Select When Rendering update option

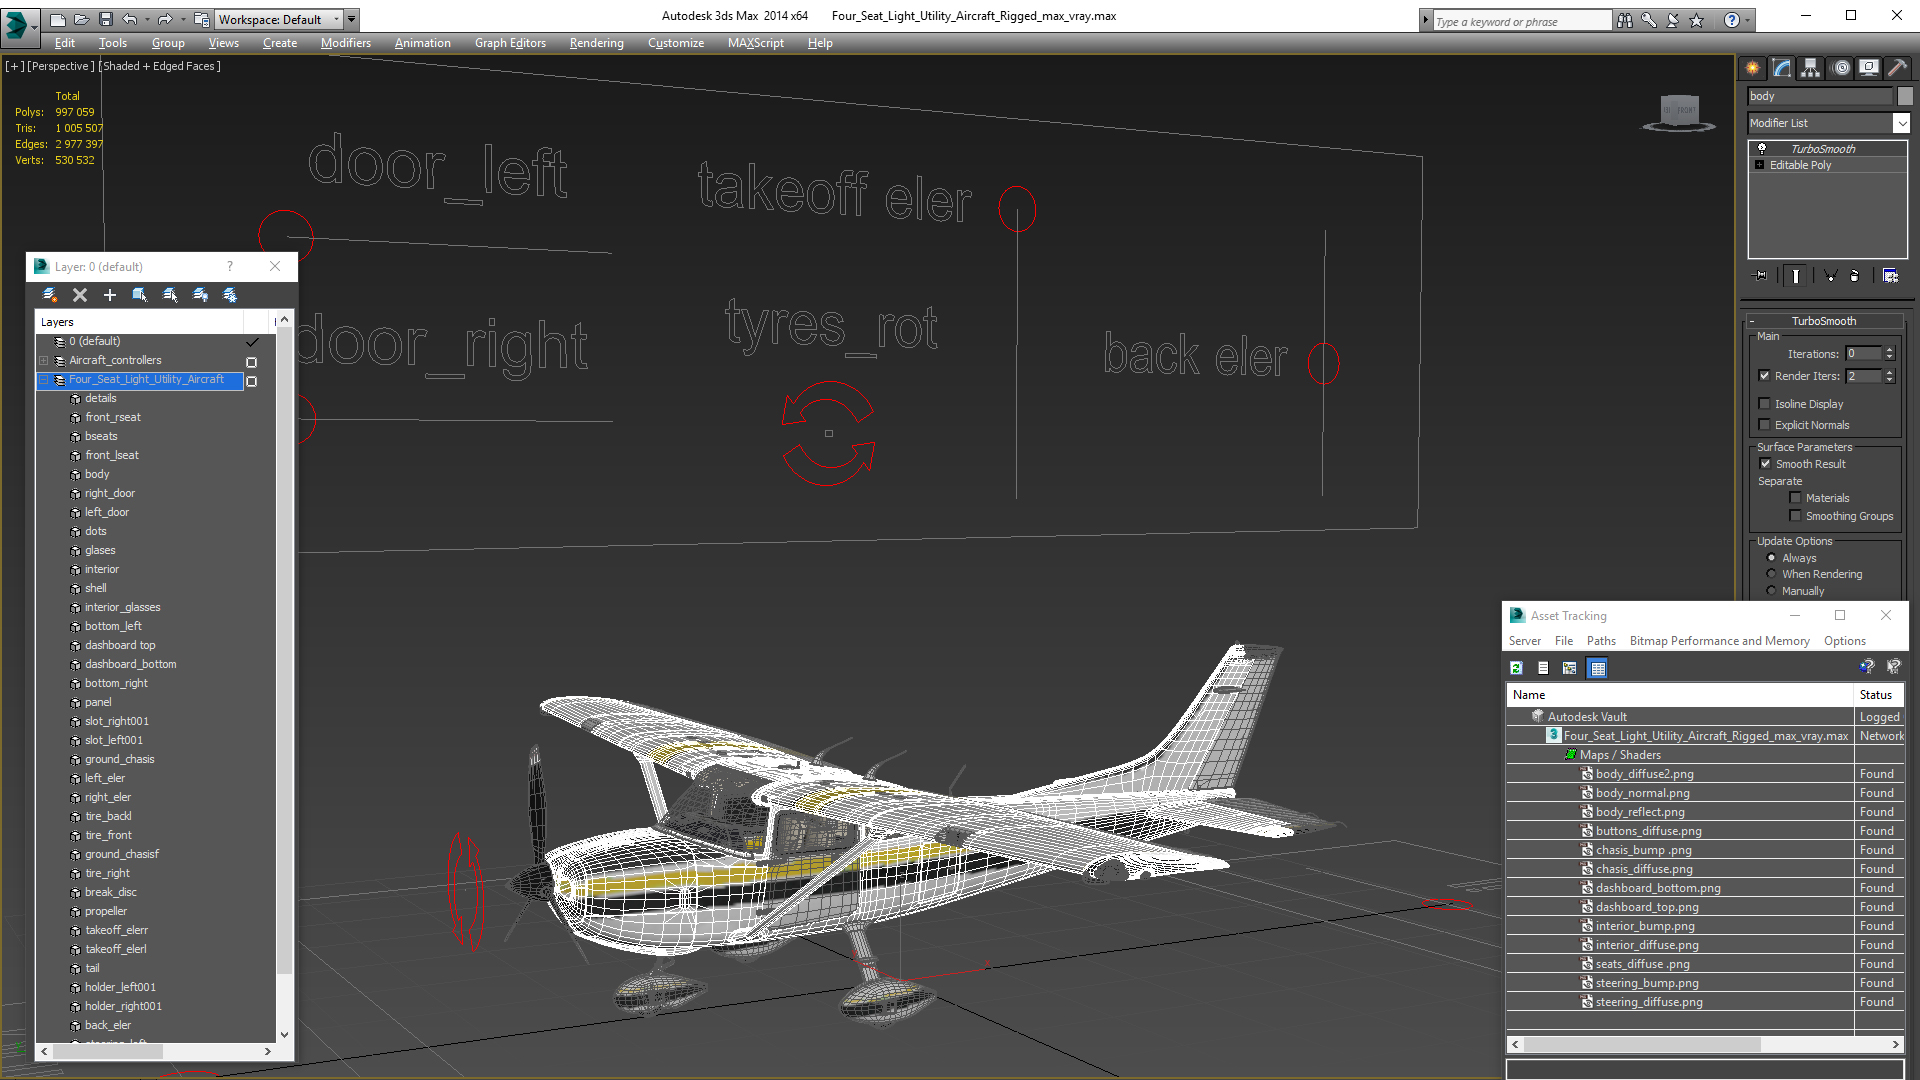(1772, 574)
